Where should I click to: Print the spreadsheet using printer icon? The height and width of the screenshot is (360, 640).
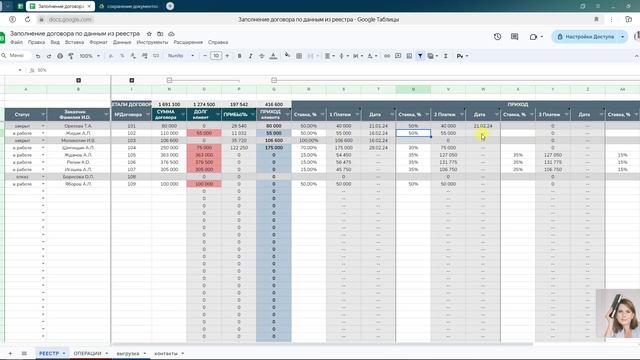[60, 56]
